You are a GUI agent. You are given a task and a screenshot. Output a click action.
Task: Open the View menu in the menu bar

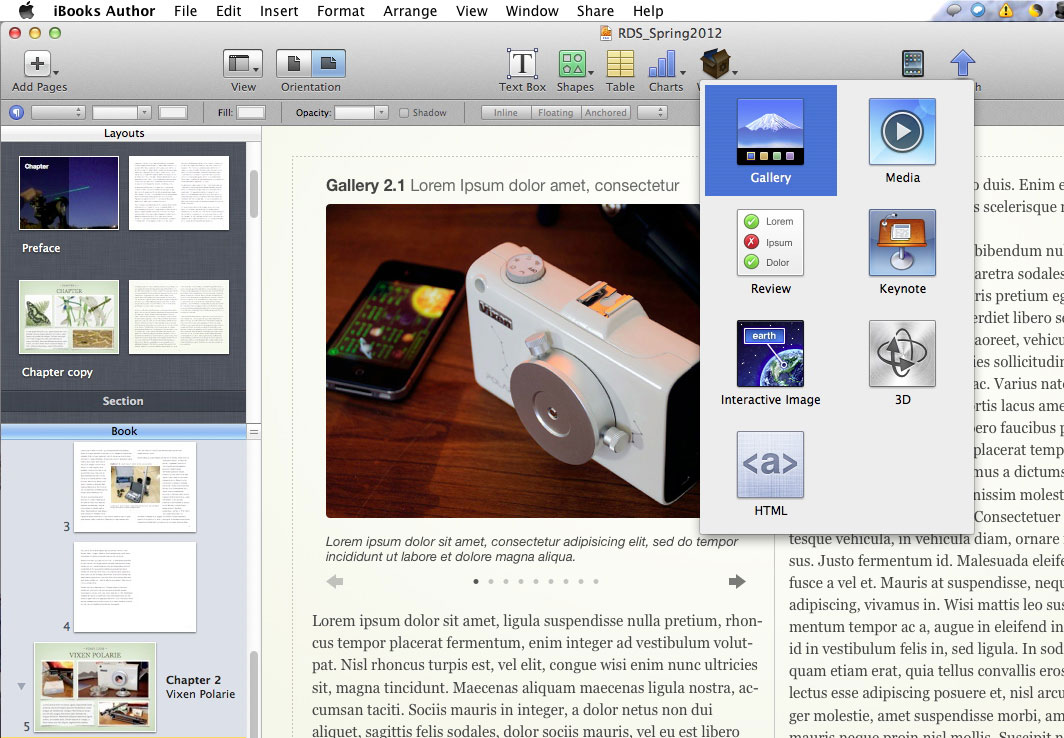[472, 11]
